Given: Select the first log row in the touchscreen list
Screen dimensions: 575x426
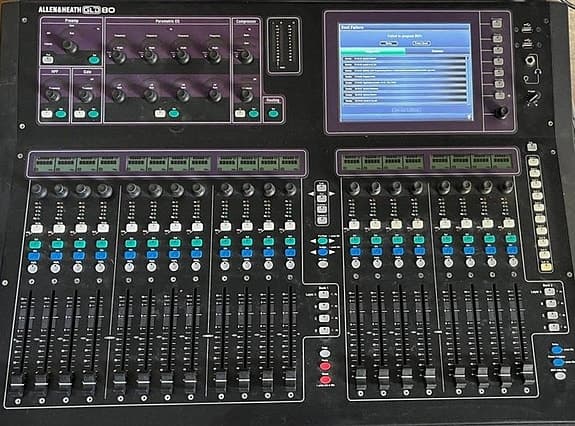Looking at the screenshot, I should (x=405, y=58).
